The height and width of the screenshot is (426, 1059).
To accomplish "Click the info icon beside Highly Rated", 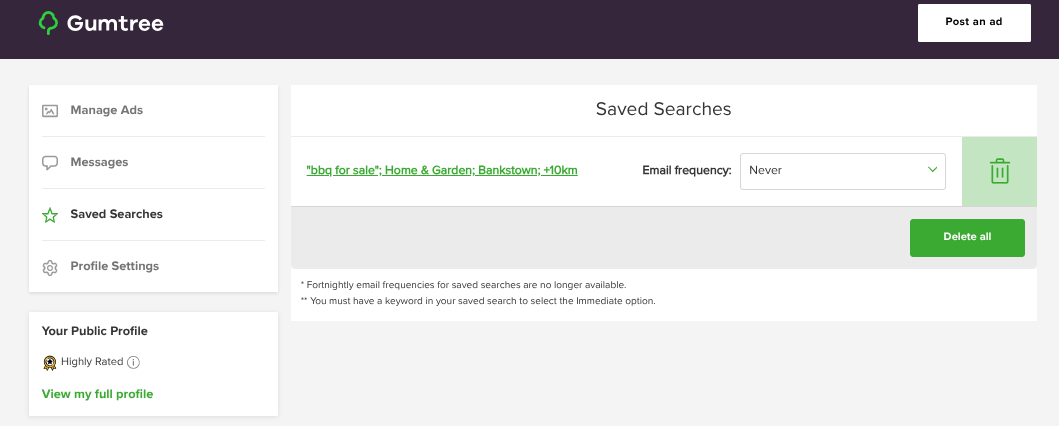I will click(133, 362).
